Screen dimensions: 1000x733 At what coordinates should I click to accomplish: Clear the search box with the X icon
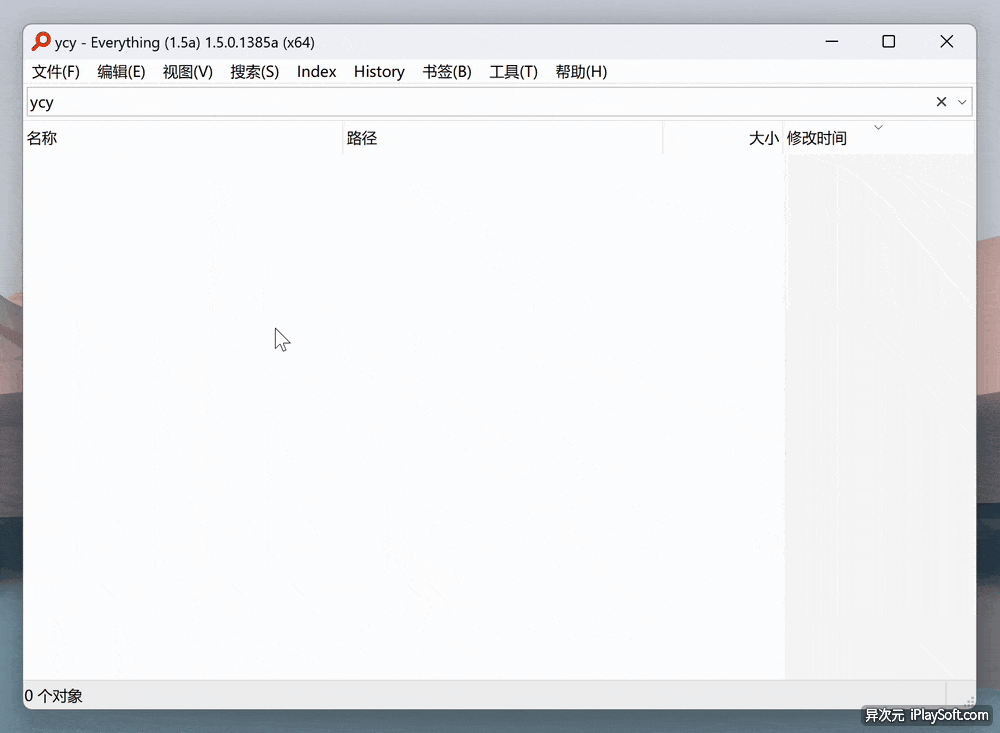click(x=941, y=102)
